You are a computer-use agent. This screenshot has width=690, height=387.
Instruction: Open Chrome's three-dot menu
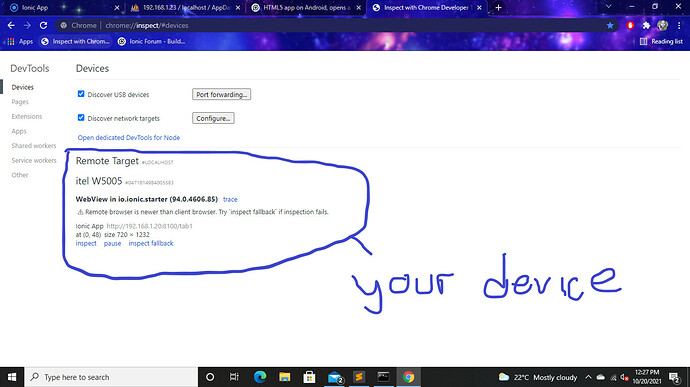pos(679,26)
